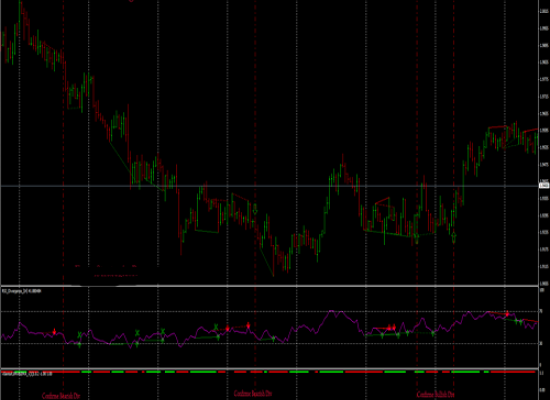The image size is (550, 400).
Task: Click the 30 level label on RSI axis
Action: tap(541, 344)
